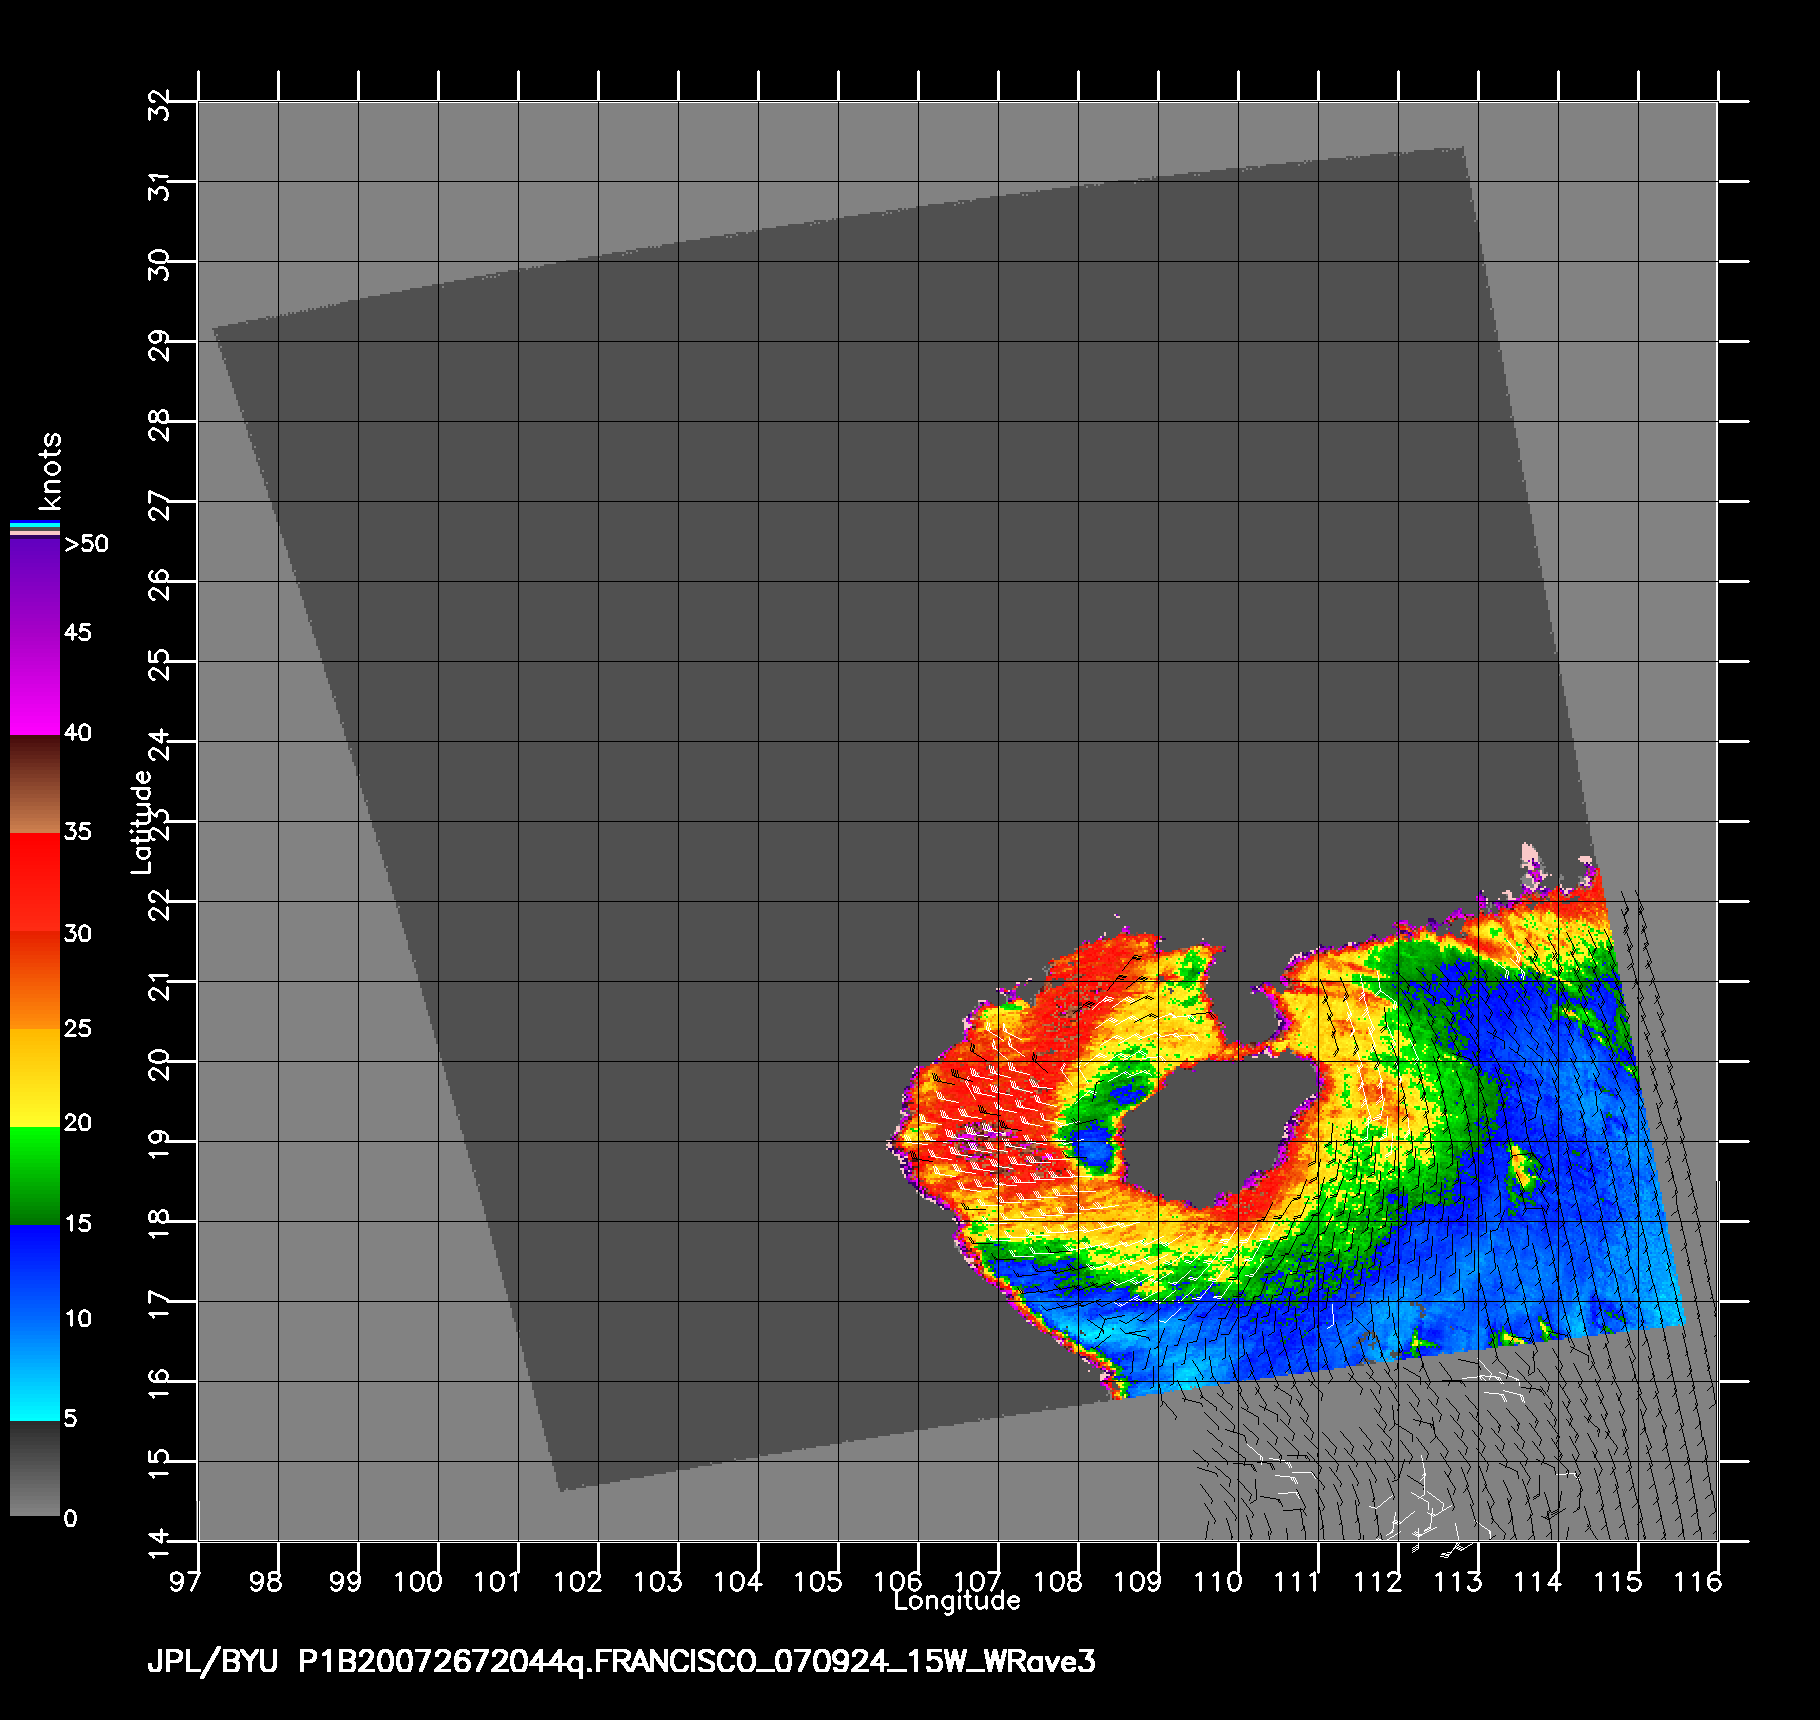Image resolution: width=1820 pixels, height=1720 pixels.
Task: Click the '45' colorbar label
Action: 78,633
